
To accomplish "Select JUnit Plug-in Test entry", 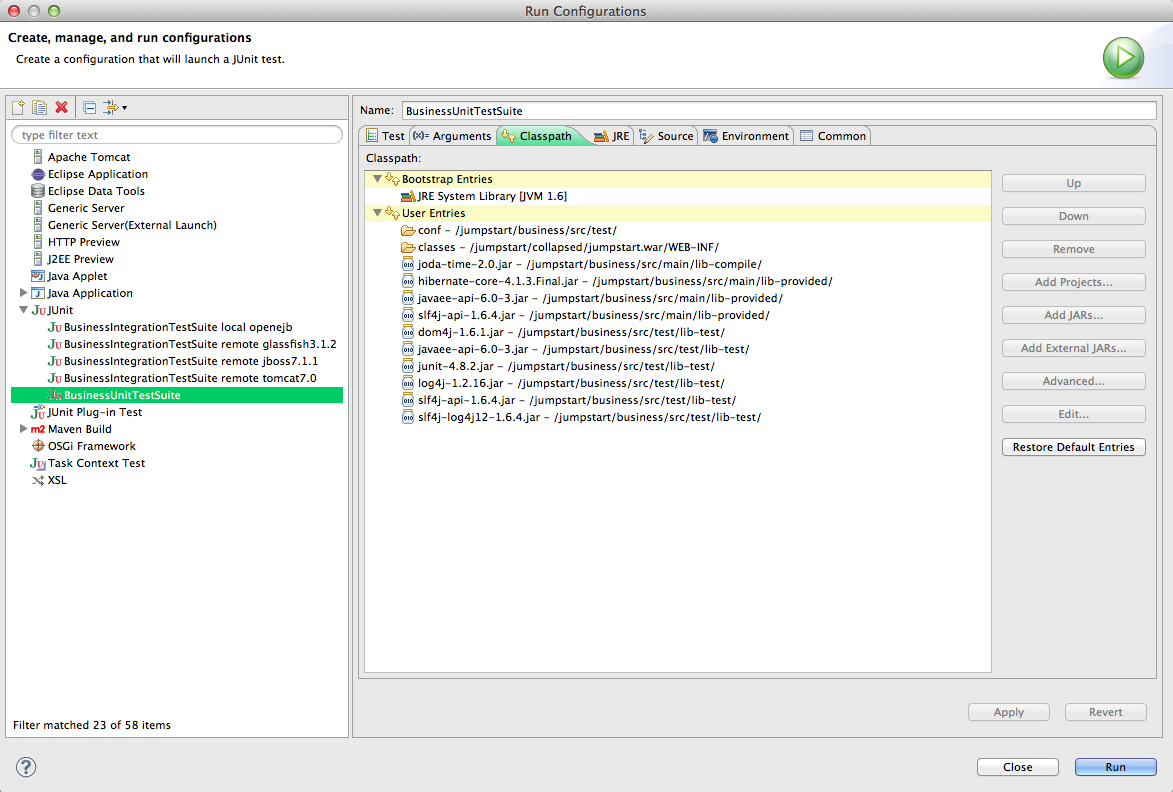I will 94,412.
